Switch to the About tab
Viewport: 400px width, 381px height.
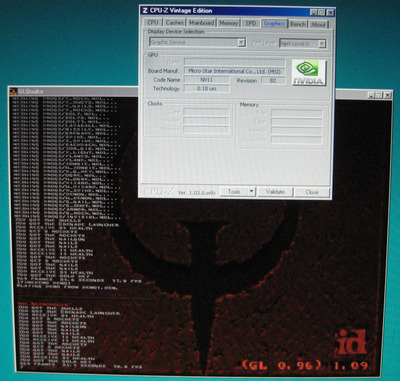click(x=318, y=24)
